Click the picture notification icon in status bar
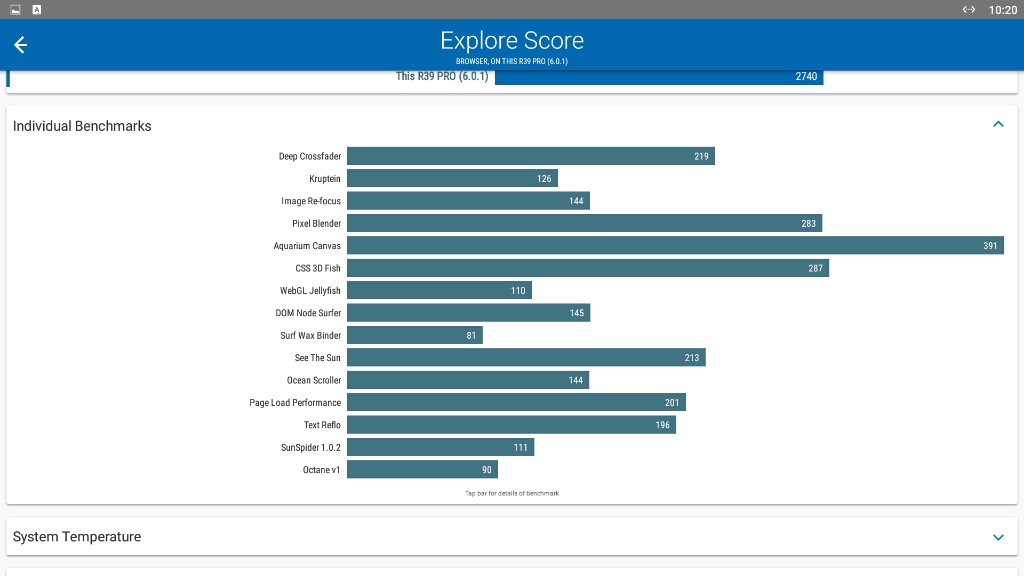Viewport: 1024px width, 576px height. click(15, 10)
